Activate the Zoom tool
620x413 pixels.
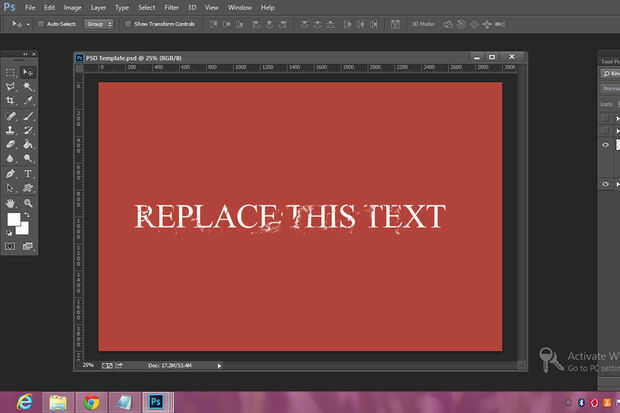tap(28, 202)
